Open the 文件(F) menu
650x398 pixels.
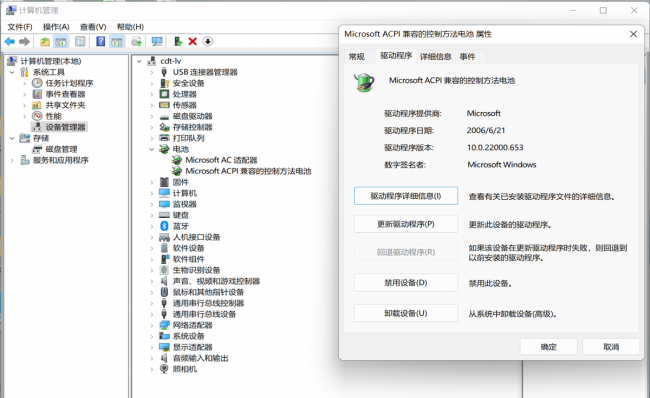20,27
